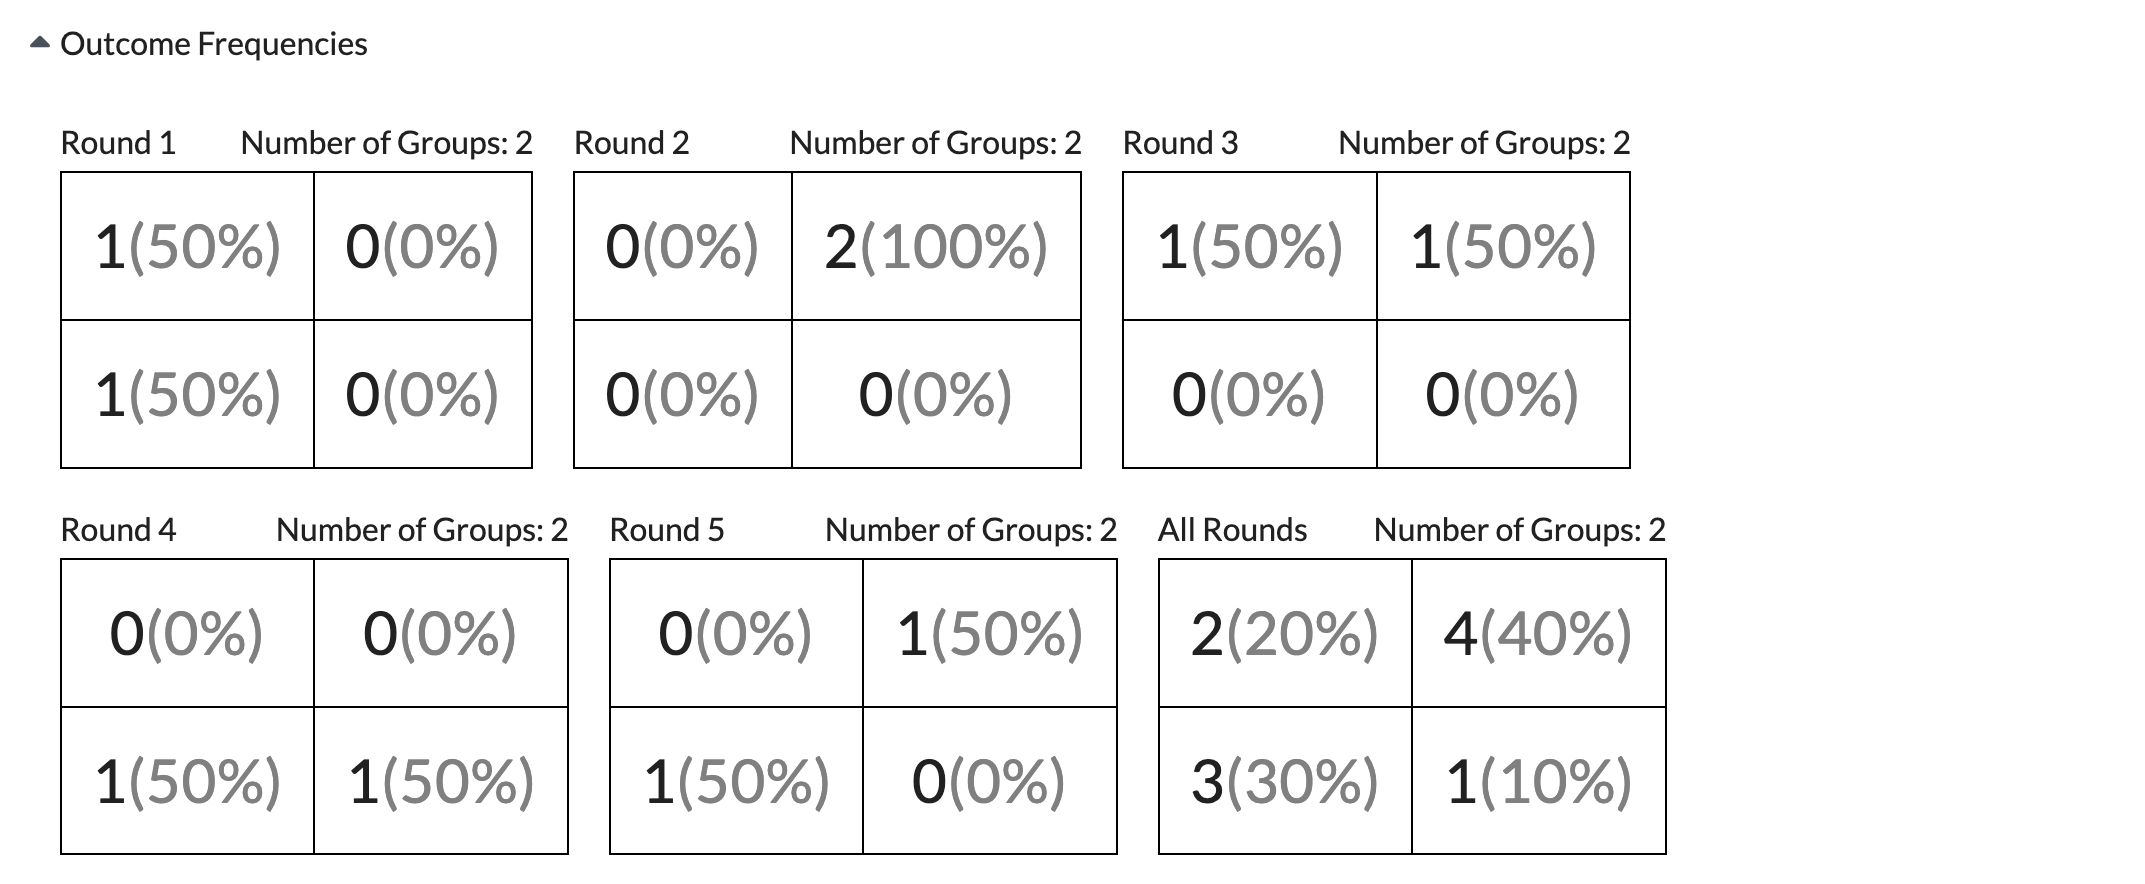The image size is (2145, 884).
Task: Select Round 2 cell showing 2(100%)
Action: (x=936, y=247)
